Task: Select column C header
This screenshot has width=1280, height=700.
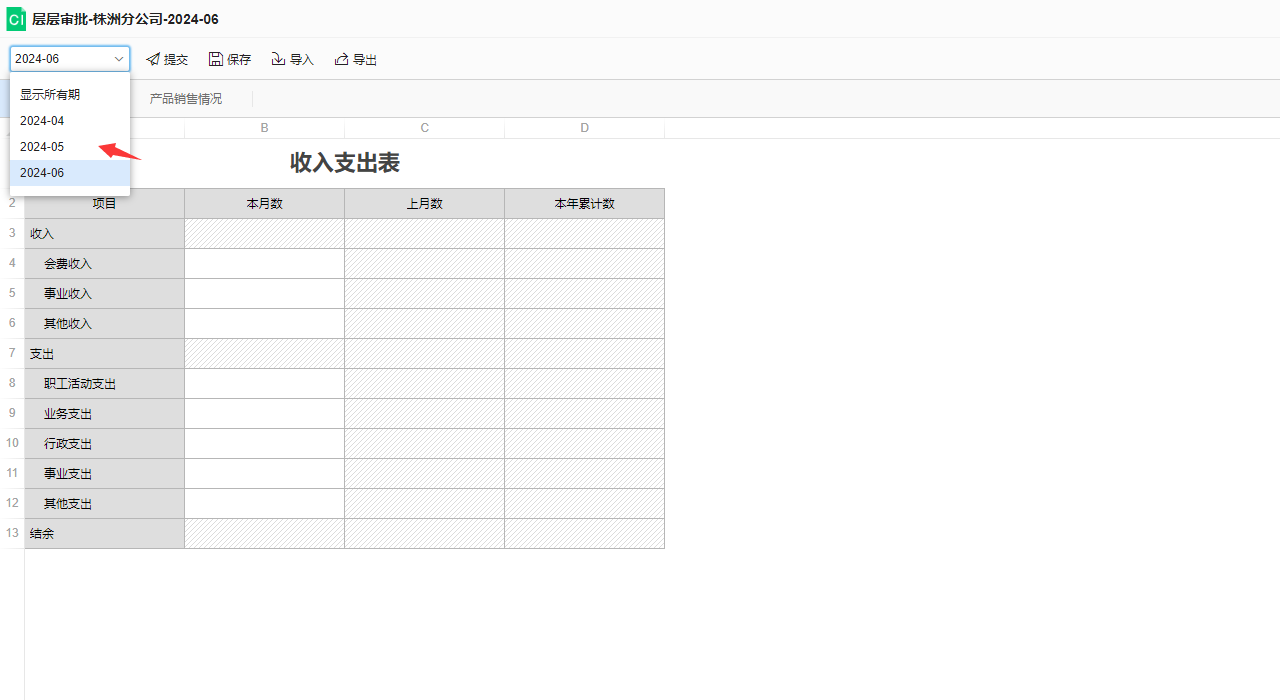Action: click(424, 128)
